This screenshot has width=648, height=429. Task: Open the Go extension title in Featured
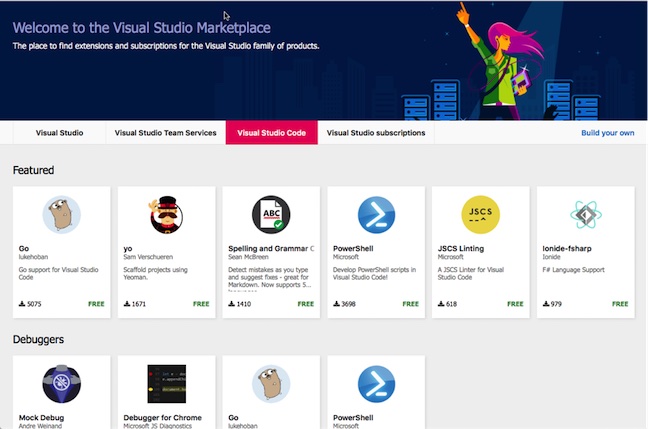tap(24, 248)
